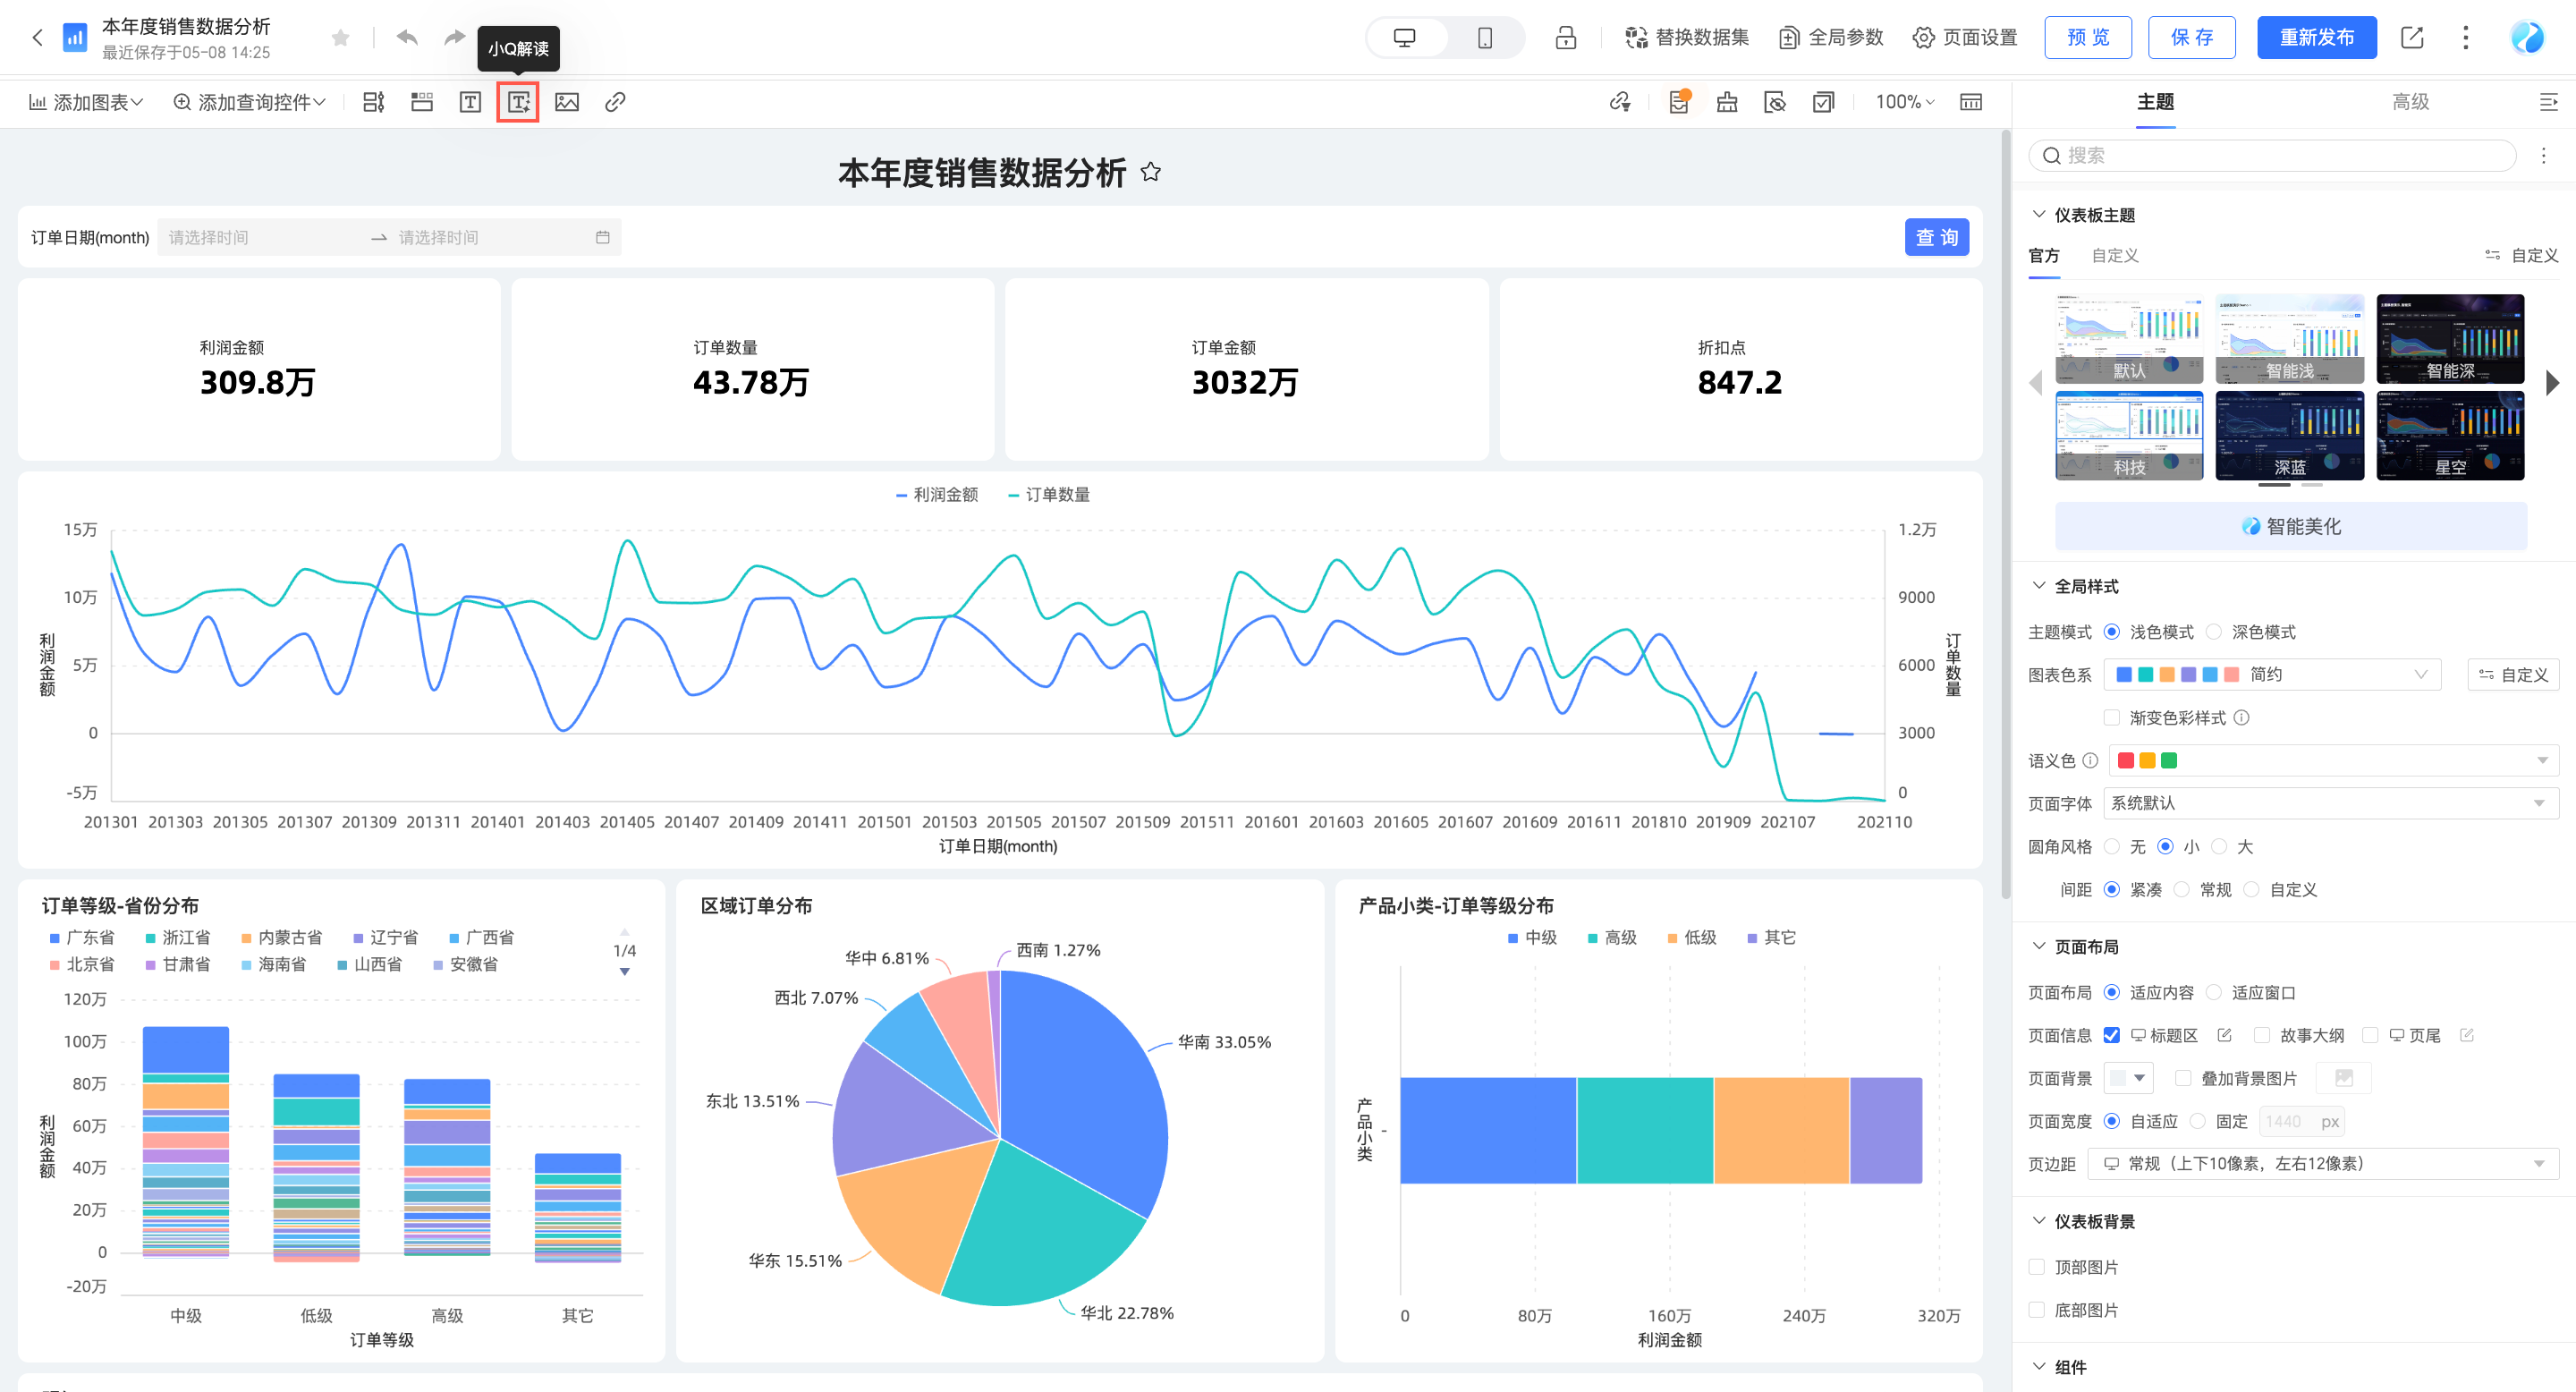Image resolution: width=2576 pixels, height=1392 pixels.
Task: Select 深色模式 theme mode radio
Action: [x=2214, y=632]
